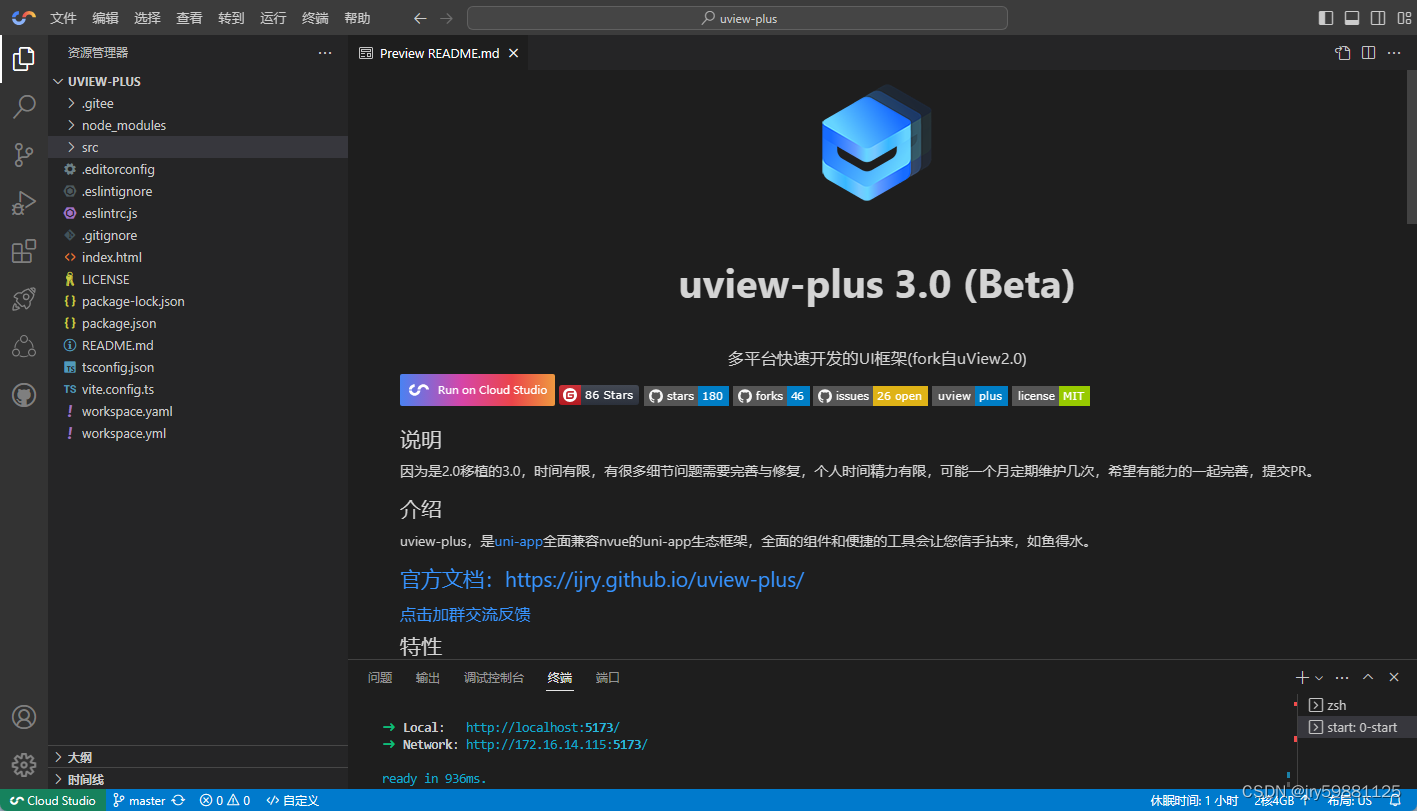Image resolution: width=1417 pixels, height=811 pixels.
Task: Open the 文件 menu
Action: tap(63, 18)
